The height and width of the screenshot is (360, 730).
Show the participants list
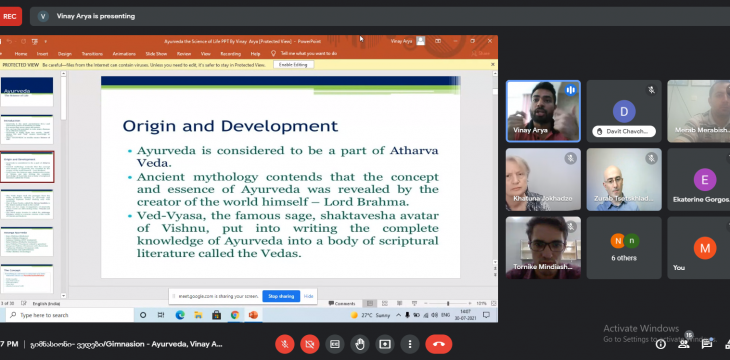[683, 344]
